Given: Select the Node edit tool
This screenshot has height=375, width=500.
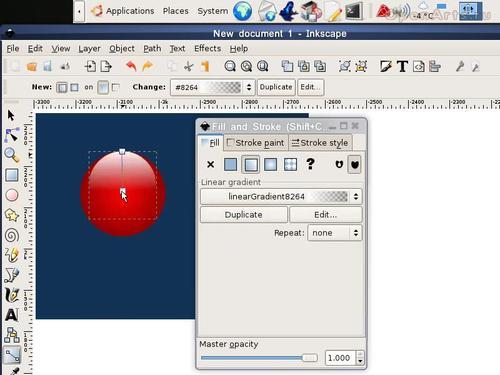Looking at the screenshot, I should tap(12, 135).
